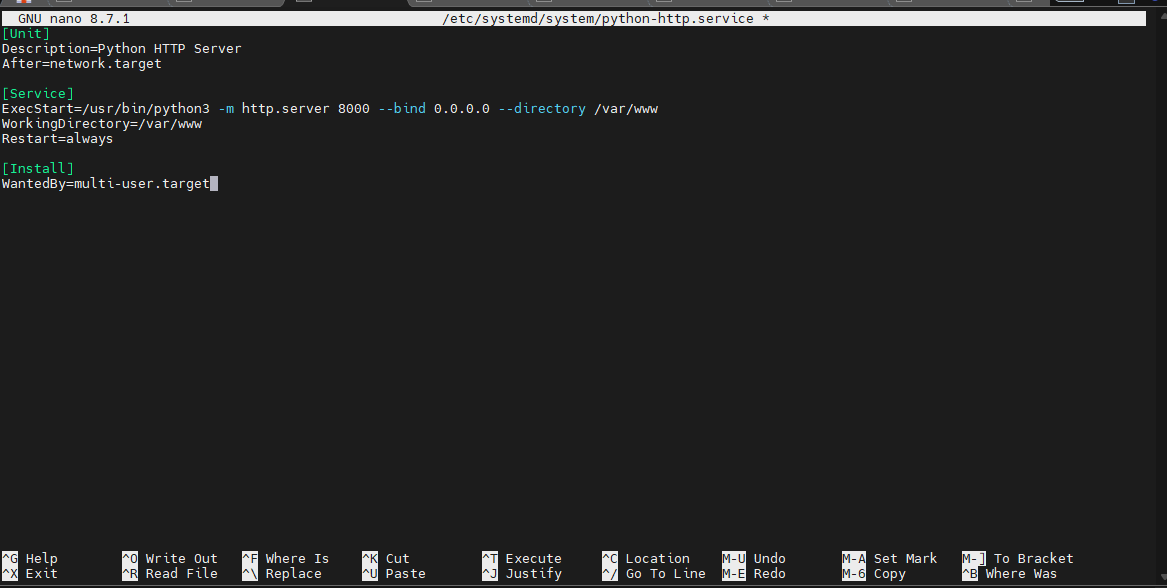Image resolution: width=1167 pixels, height=588 pixels.
Task: Click the ^C Location shortcut
Action: pos(646,558)
